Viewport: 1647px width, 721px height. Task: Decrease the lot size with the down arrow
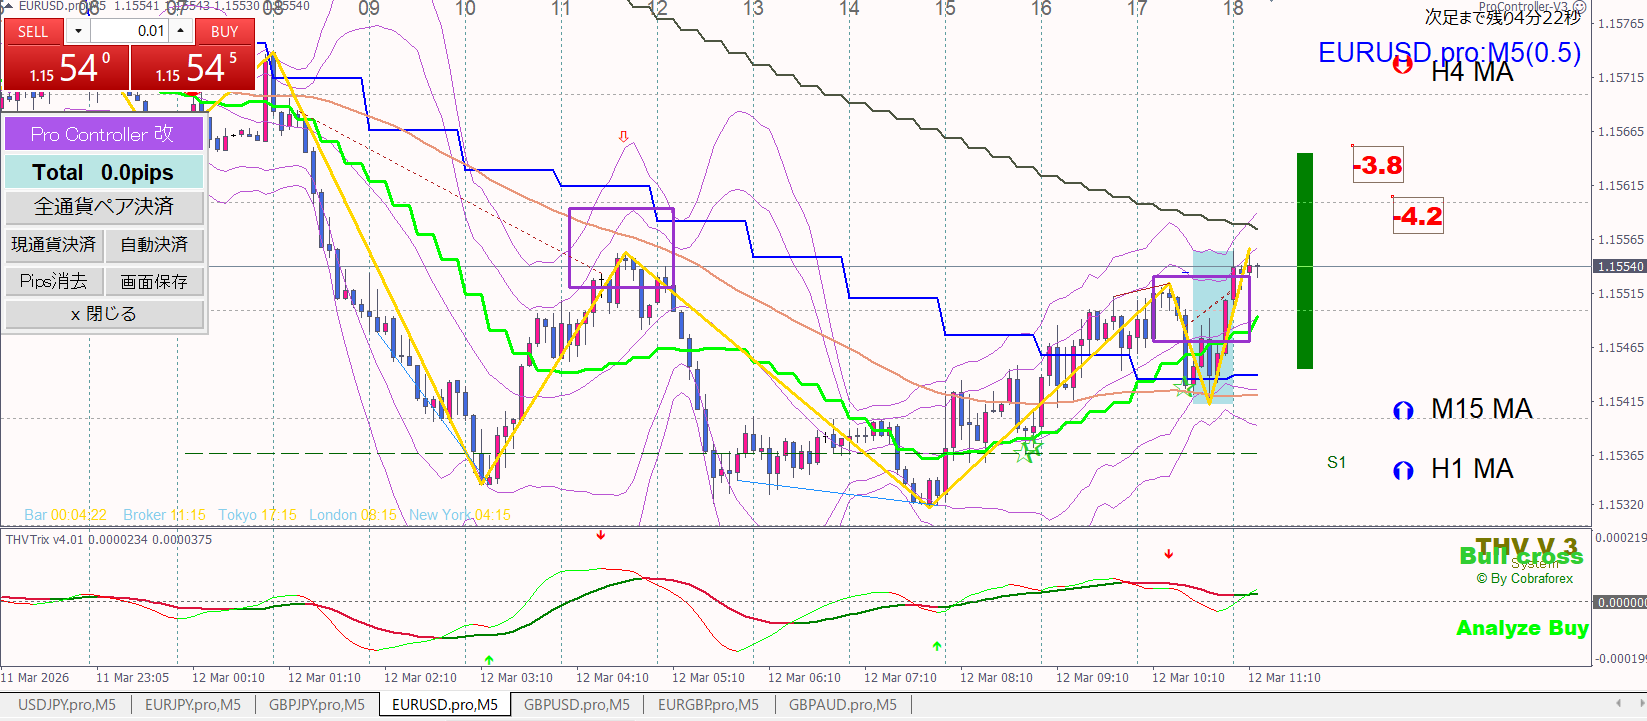coord(78,31)
